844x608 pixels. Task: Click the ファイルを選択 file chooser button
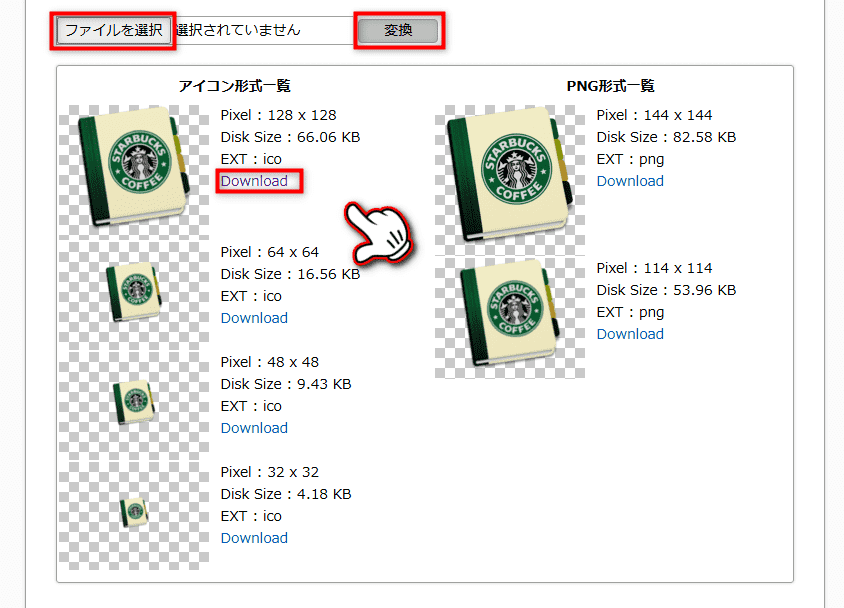[x=114, y=30]
